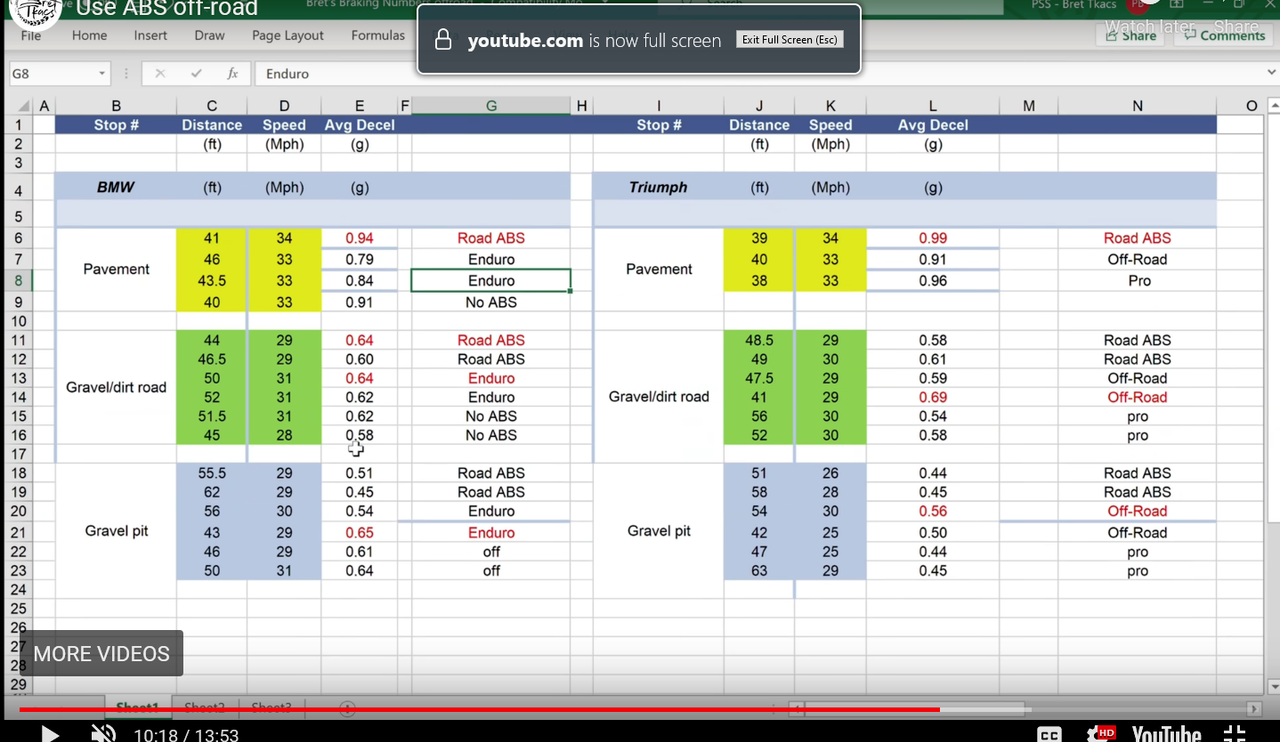
Task: Click cell J23 value 63
Action: coord(759,571)
